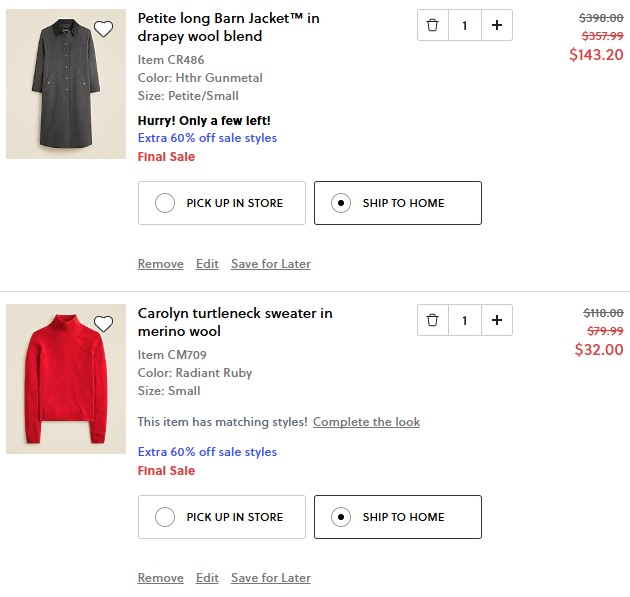Click the trash icon for the turtleneck sweater

[x=432, y=320]
